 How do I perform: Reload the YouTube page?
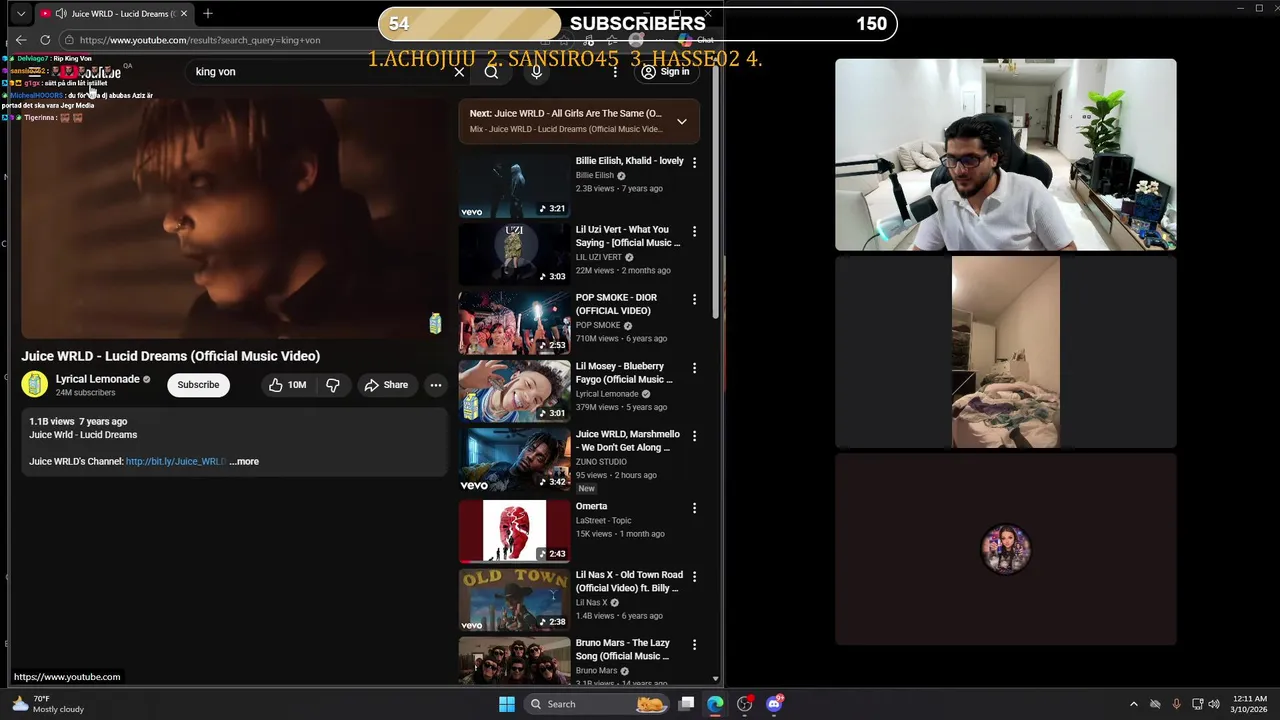tap(45, 40)
